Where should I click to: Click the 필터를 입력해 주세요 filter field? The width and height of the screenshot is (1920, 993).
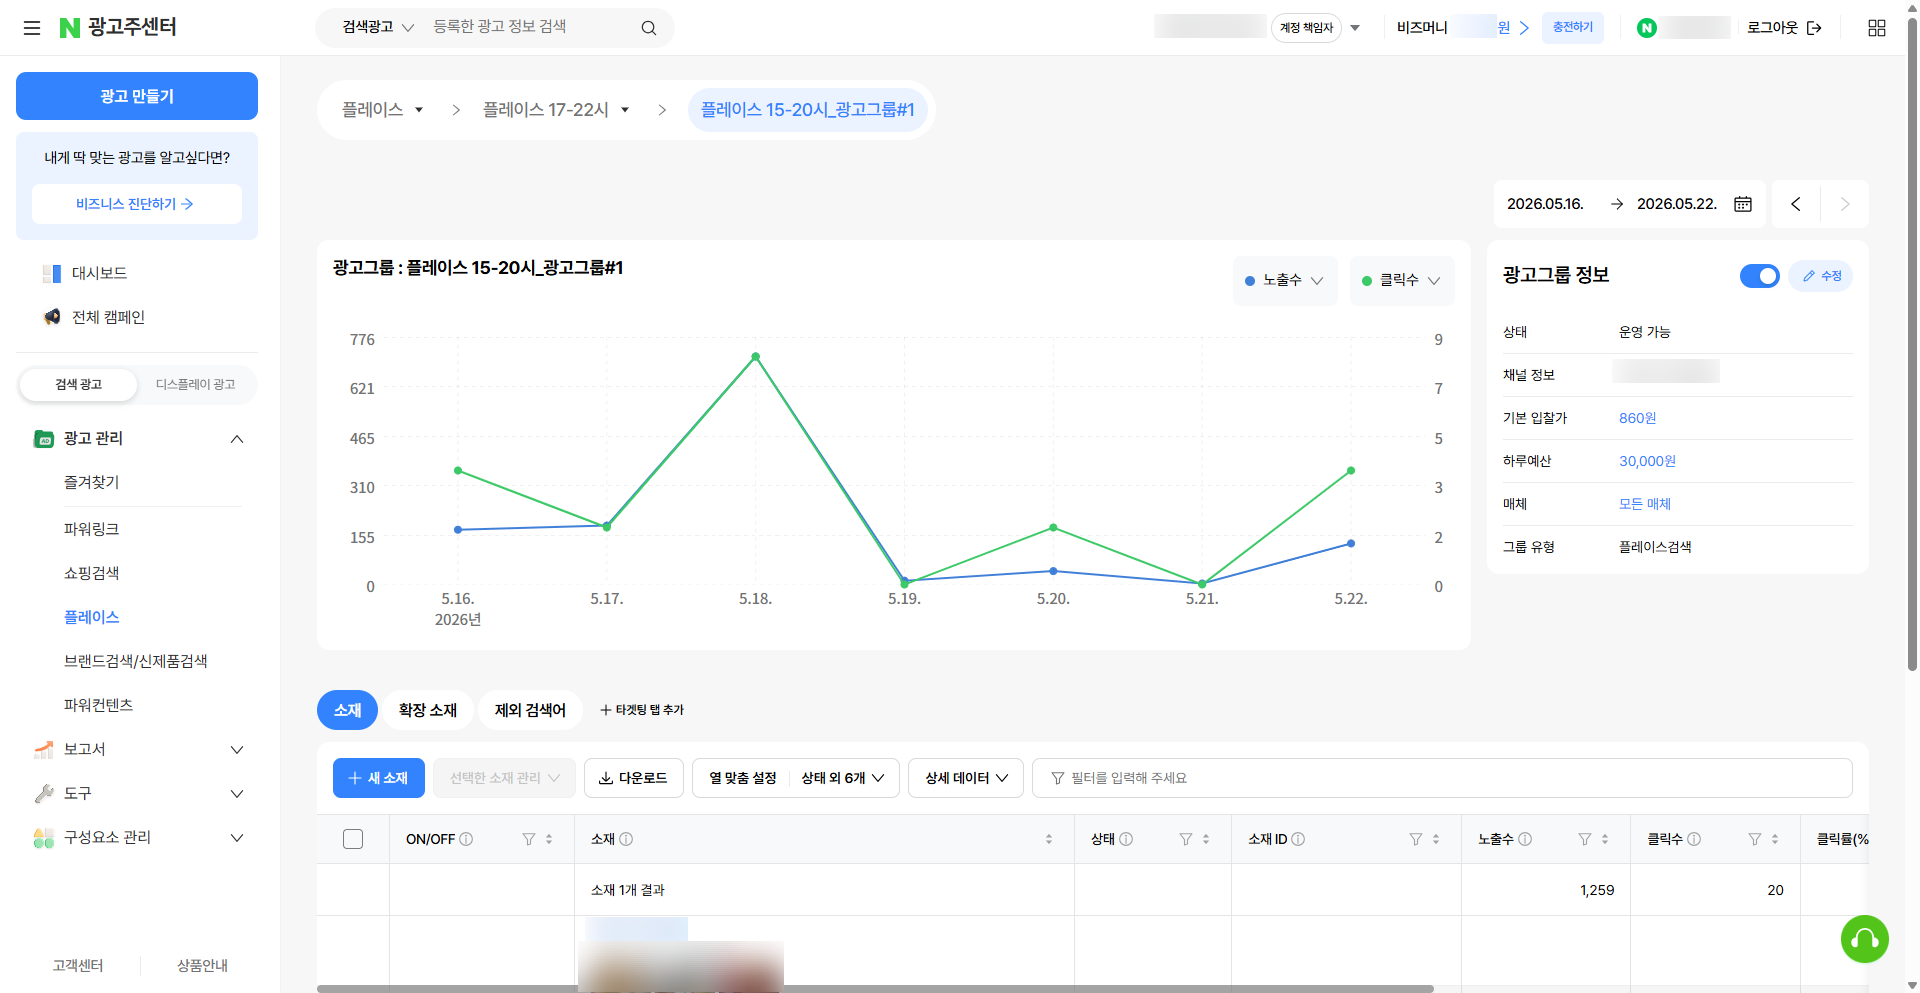(1442, 778)
